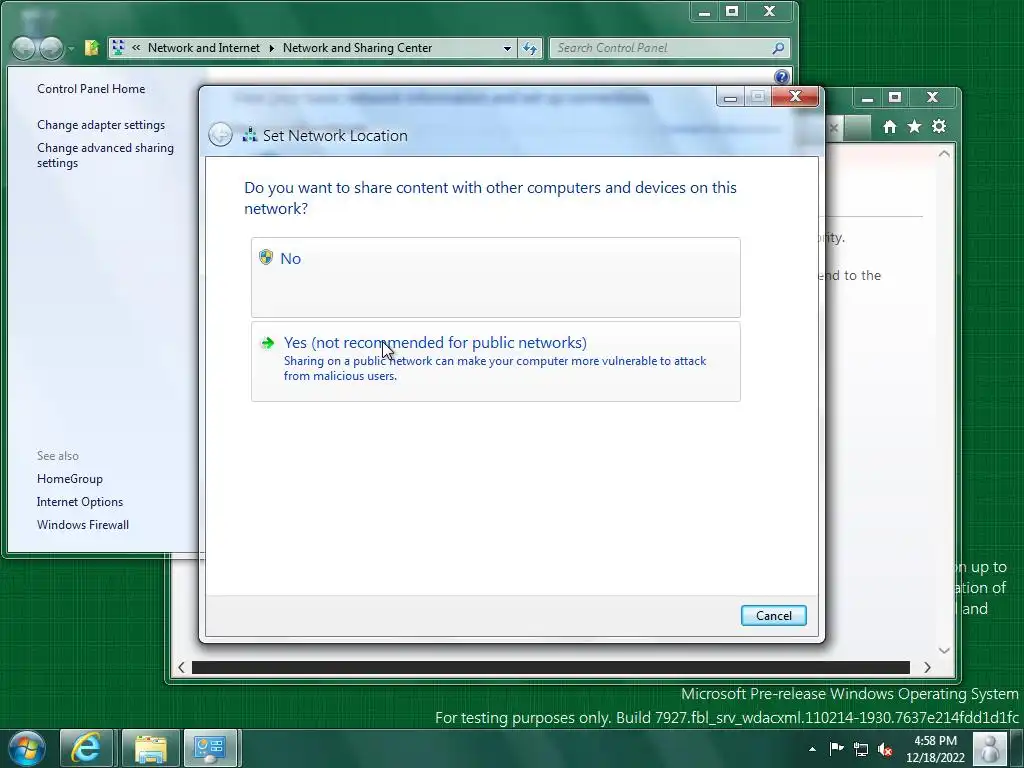Select Network and Internet breadcrumb
The height and width of the screenshot is (768, 1024).
[204, 48]
